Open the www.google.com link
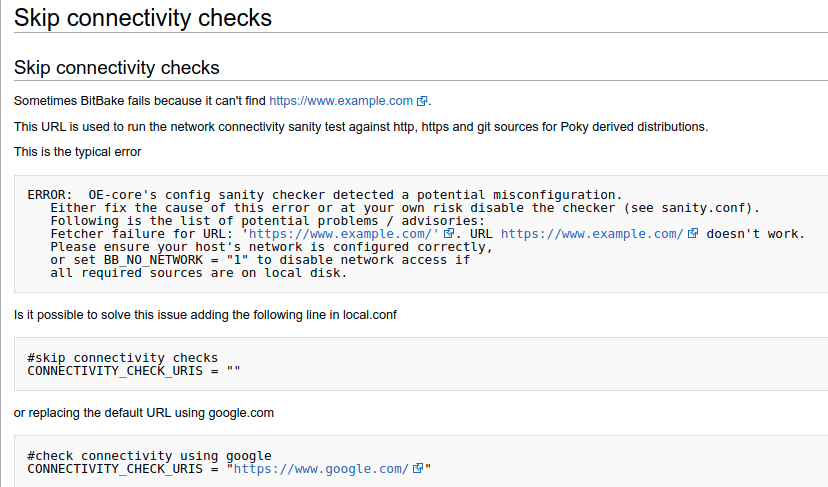 tap(321, 469)
